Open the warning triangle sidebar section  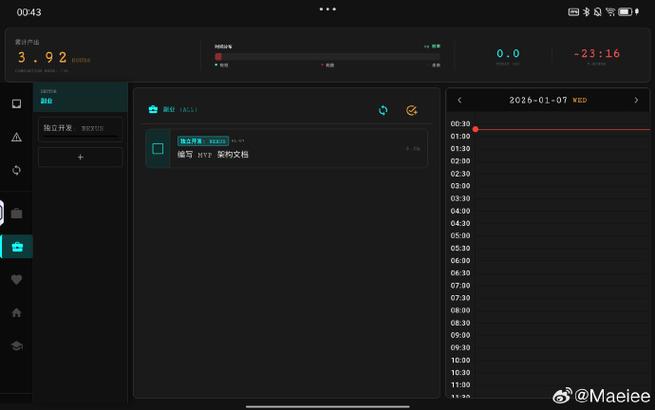(x=16, y=137)
